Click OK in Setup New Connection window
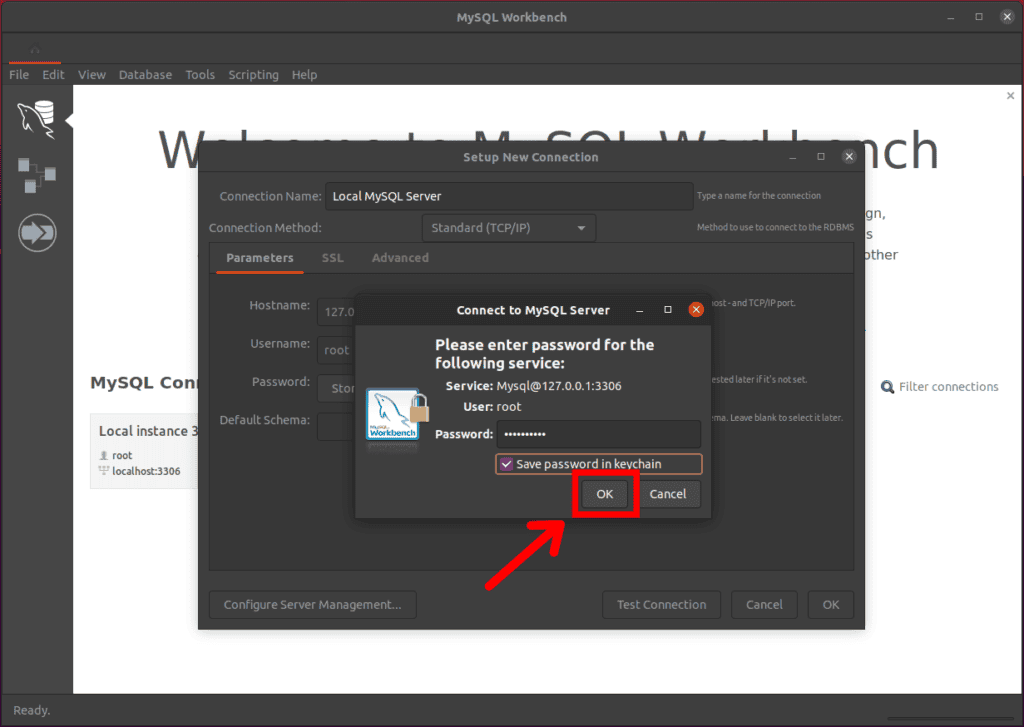Screen dimensions: 1024x727 (x=831, y=605)
